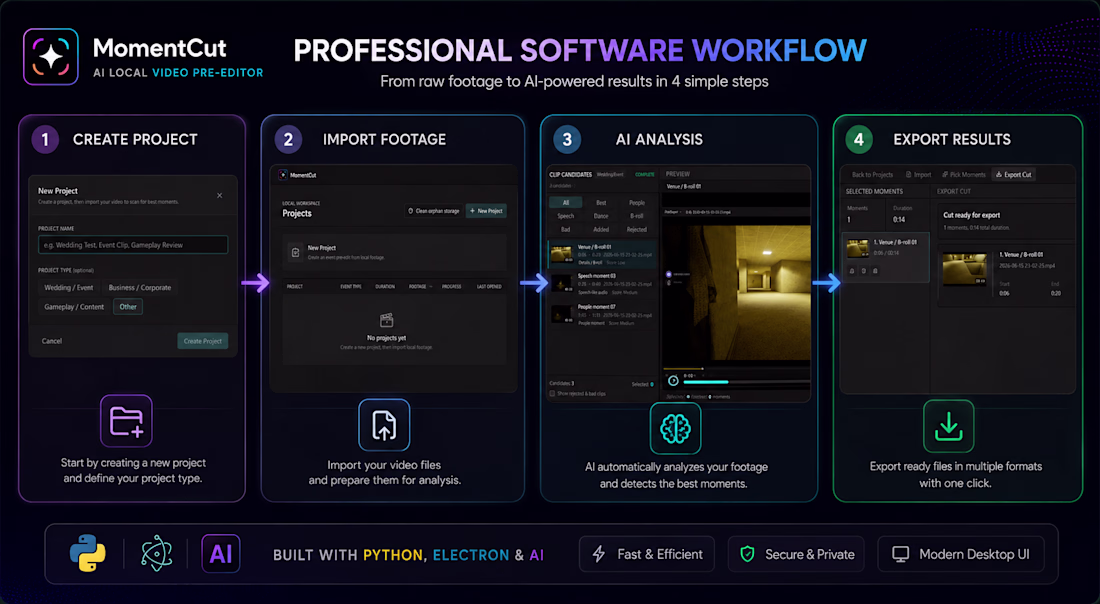Click the small MomentCut logo in Projects window
Viewport: 1100px width, 604px height.
283,175
